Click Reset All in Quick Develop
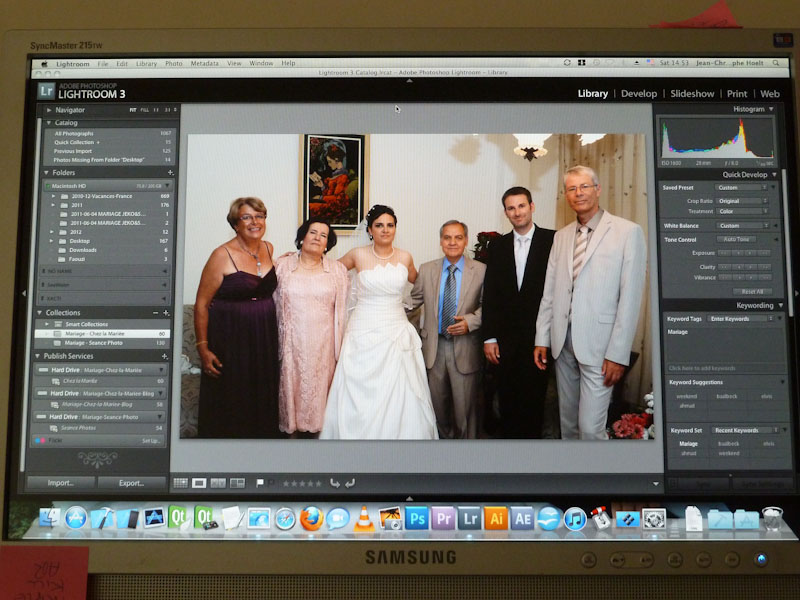Image resolution: width=800 pixels, height=600 pixels. [752, 292]
